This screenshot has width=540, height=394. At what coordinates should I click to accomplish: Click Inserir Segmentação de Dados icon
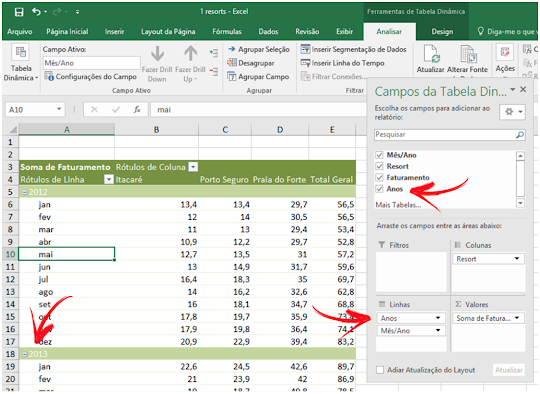coord(305,50)
